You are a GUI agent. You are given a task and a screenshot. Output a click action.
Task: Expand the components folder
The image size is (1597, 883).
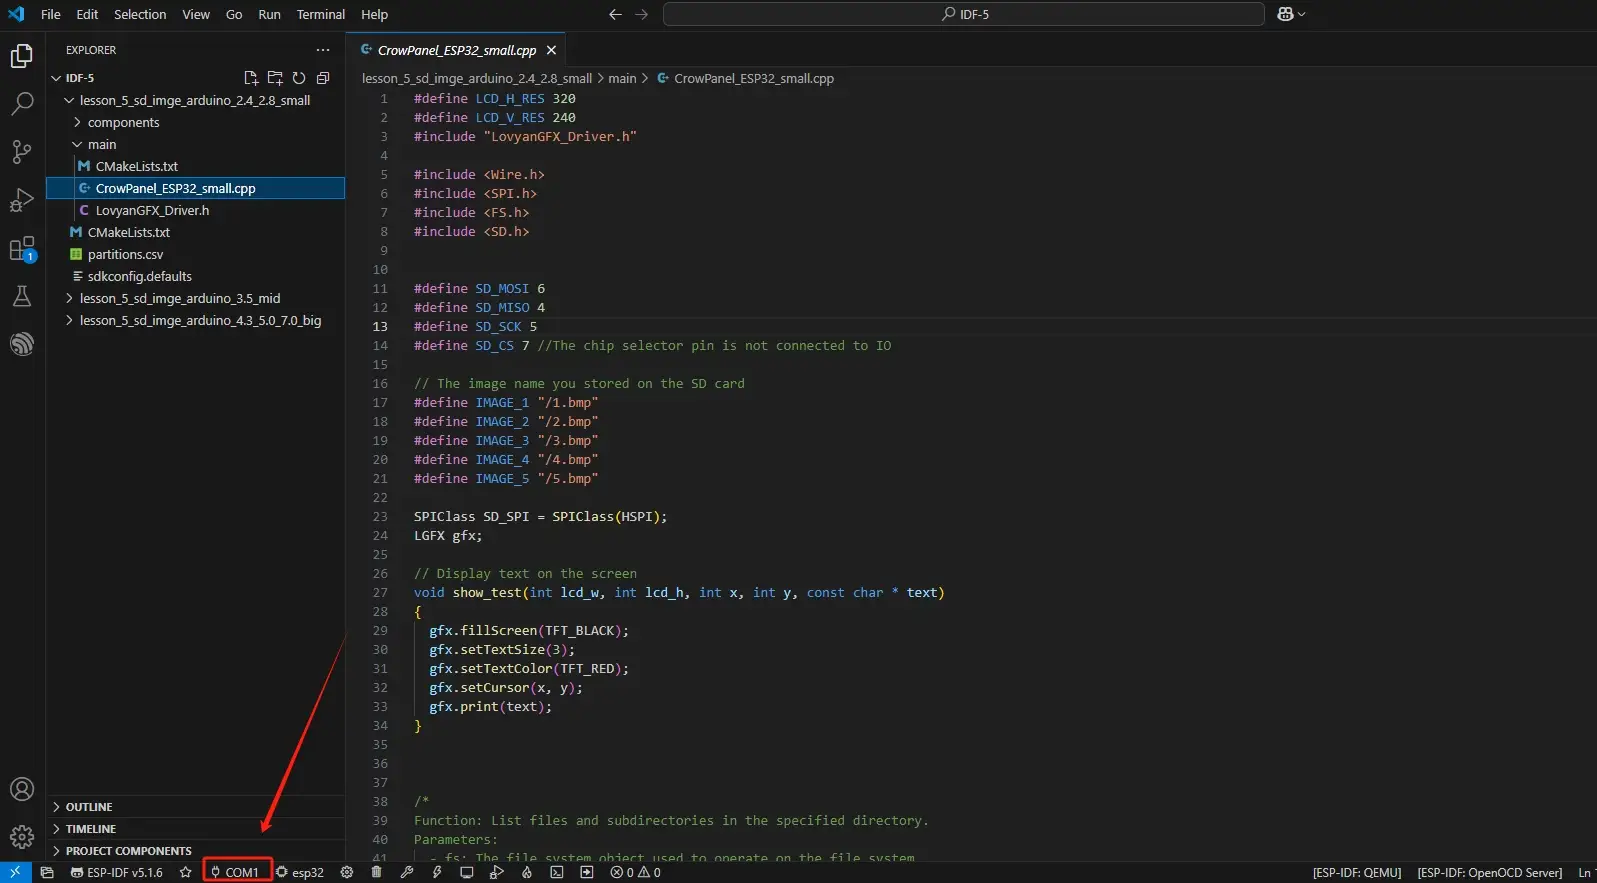pyautogui.click(x=123, y=122)
